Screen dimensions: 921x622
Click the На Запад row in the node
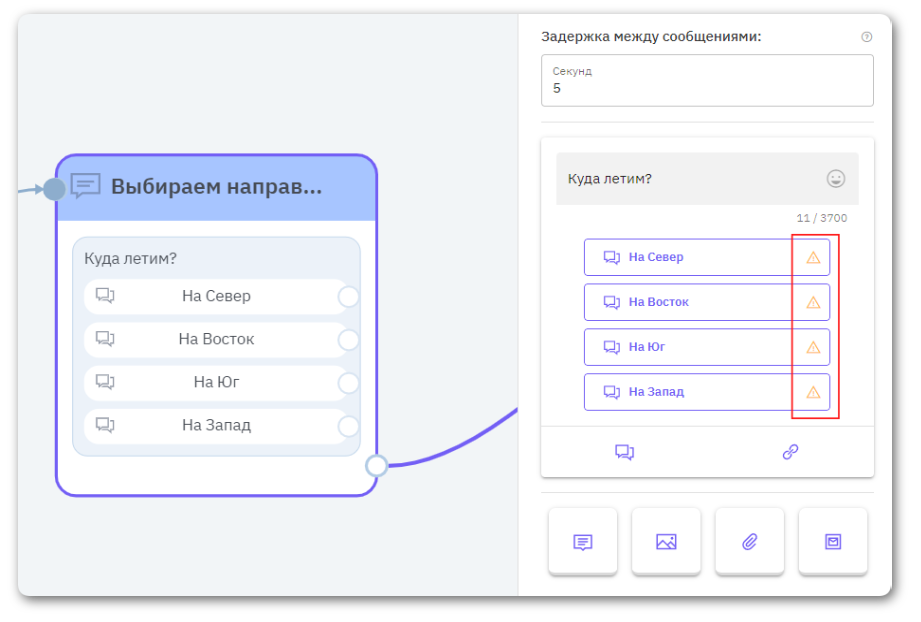(x=216, y=425)
